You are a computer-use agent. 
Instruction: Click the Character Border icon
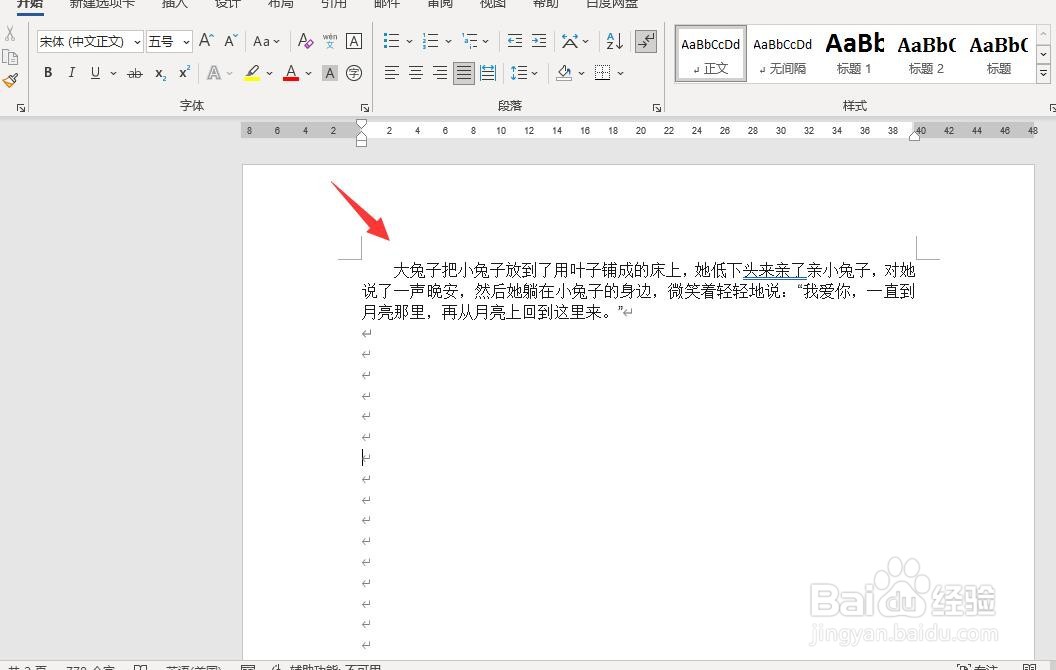click(x=354, y=42)
